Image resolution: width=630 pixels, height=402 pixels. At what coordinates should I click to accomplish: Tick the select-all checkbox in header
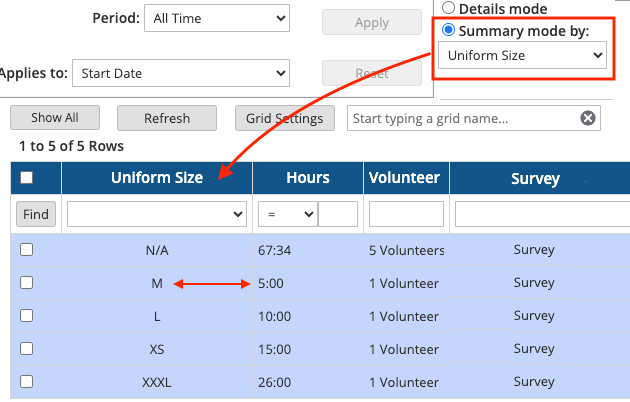click(27, 178)
